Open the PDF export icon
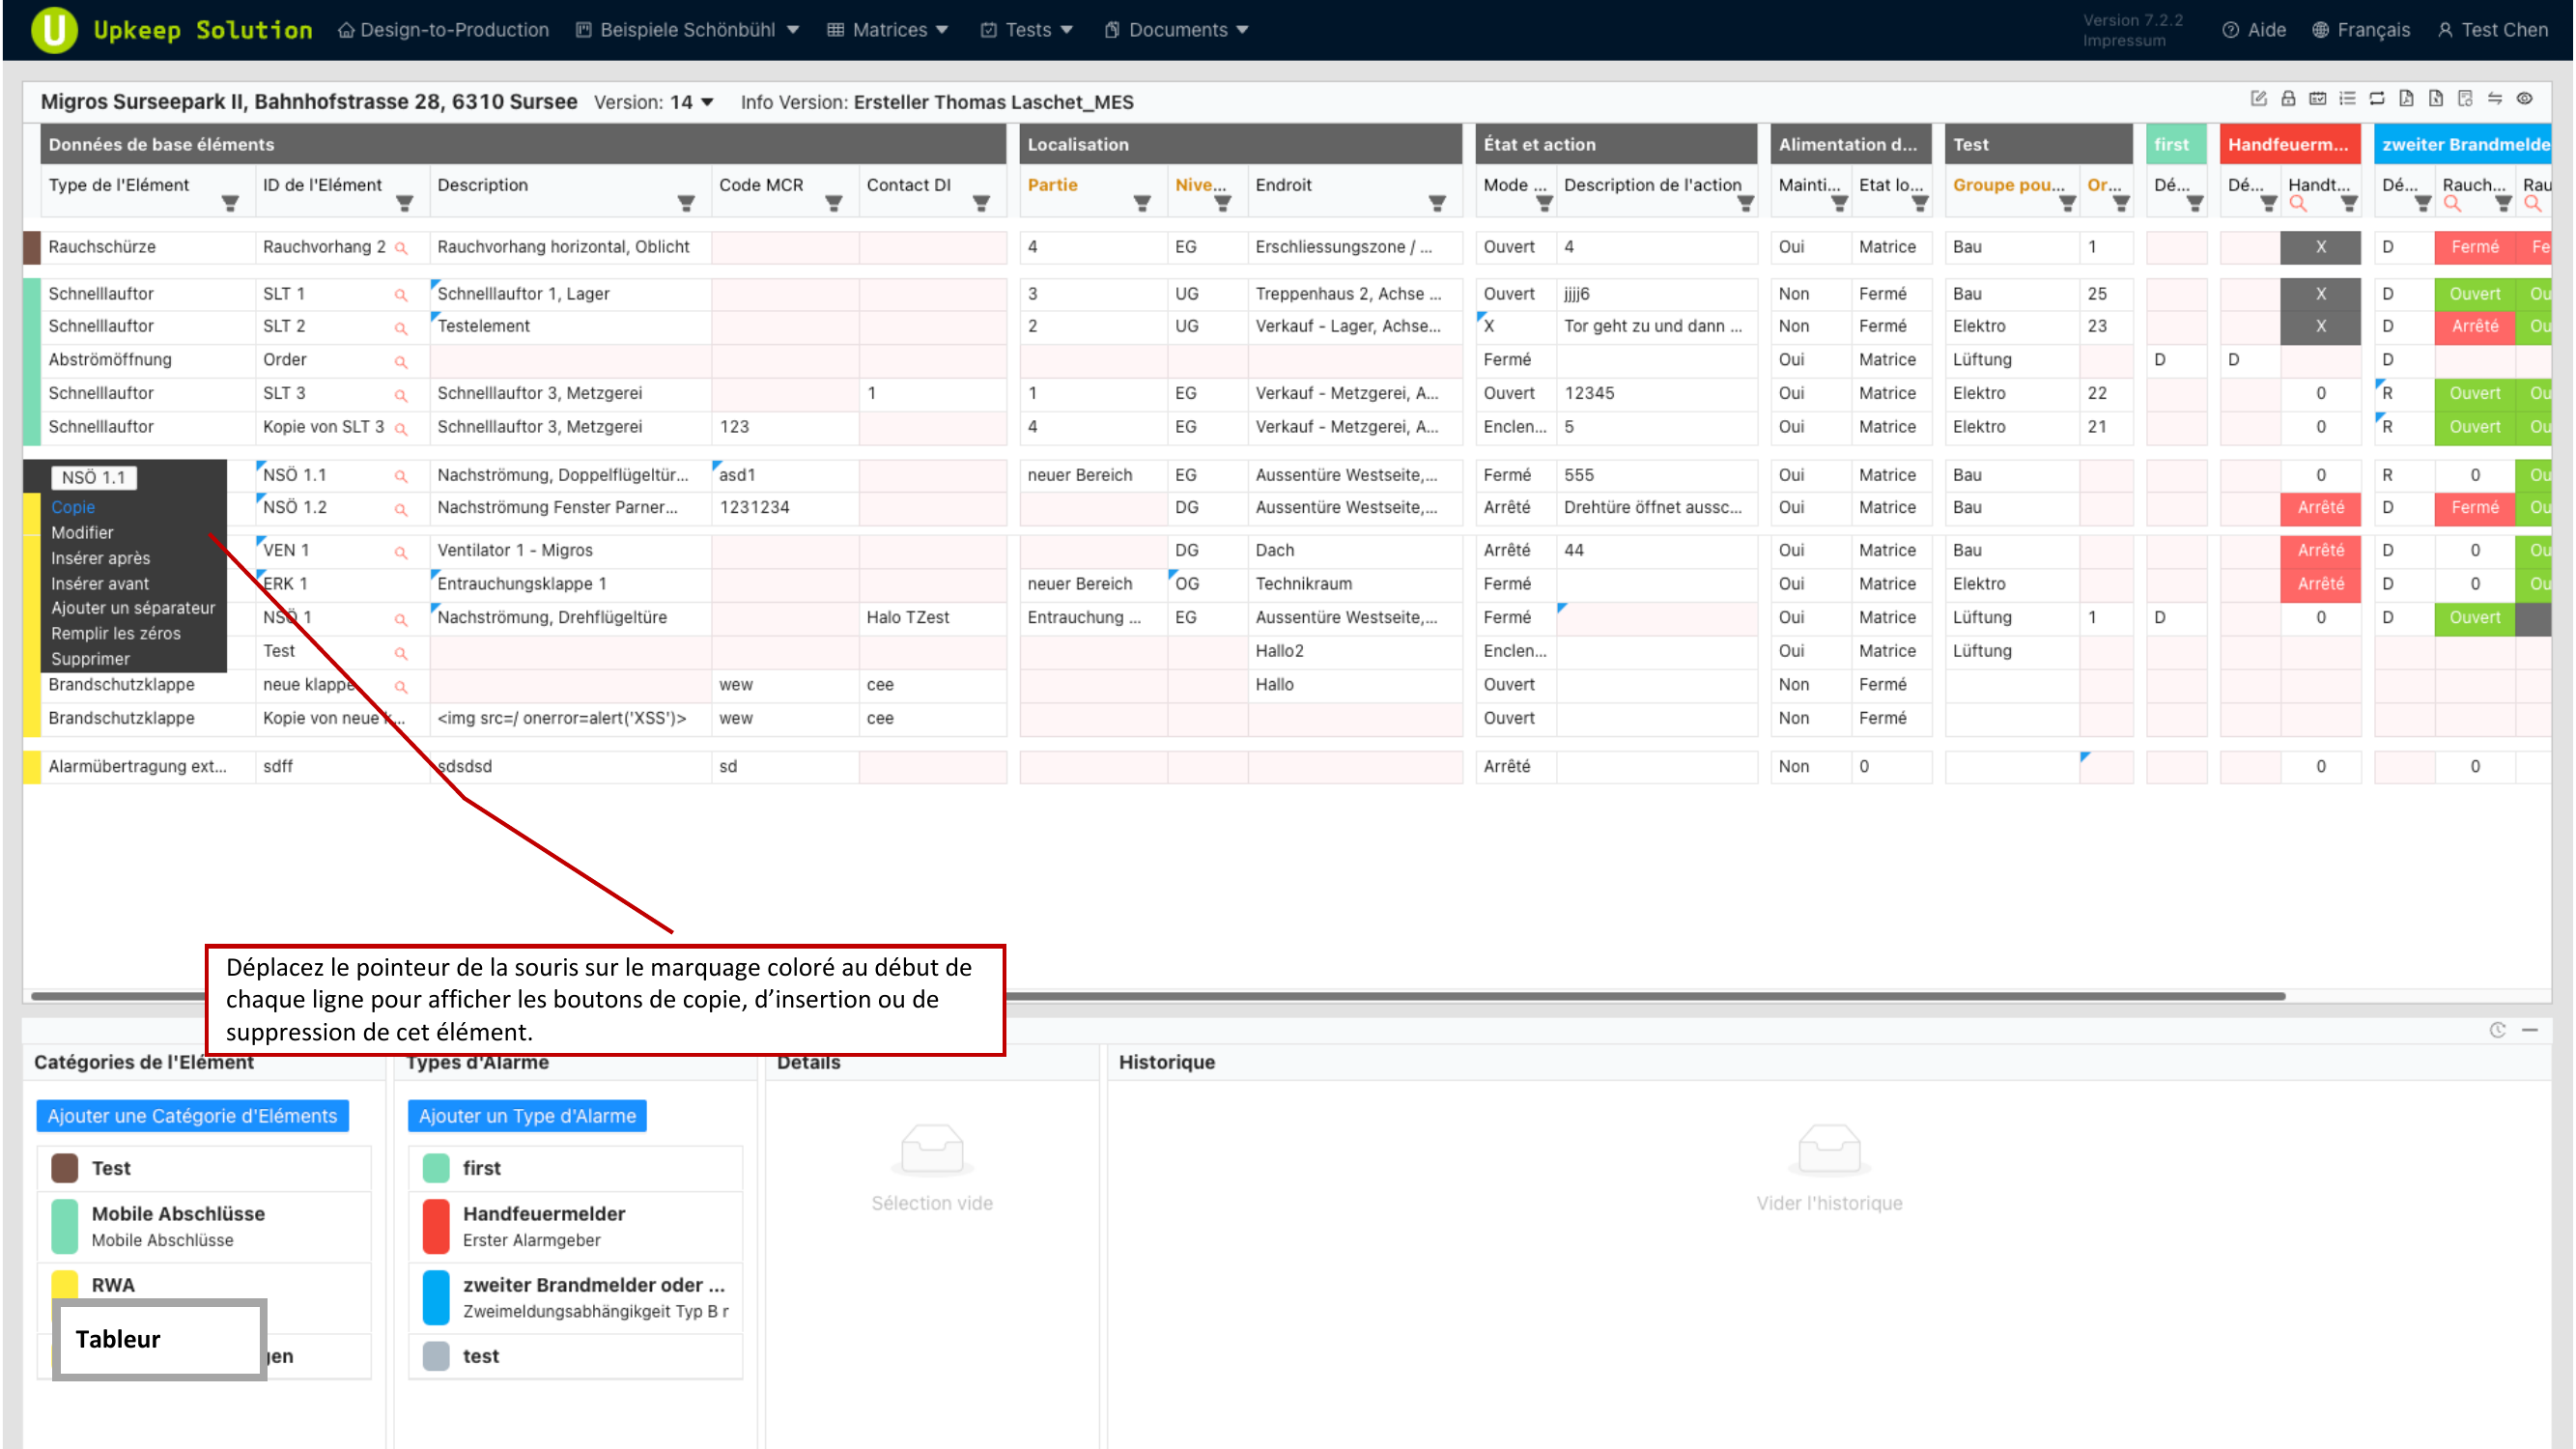This screenshot has width=2576, height=1449. [x=2407, y=99]
